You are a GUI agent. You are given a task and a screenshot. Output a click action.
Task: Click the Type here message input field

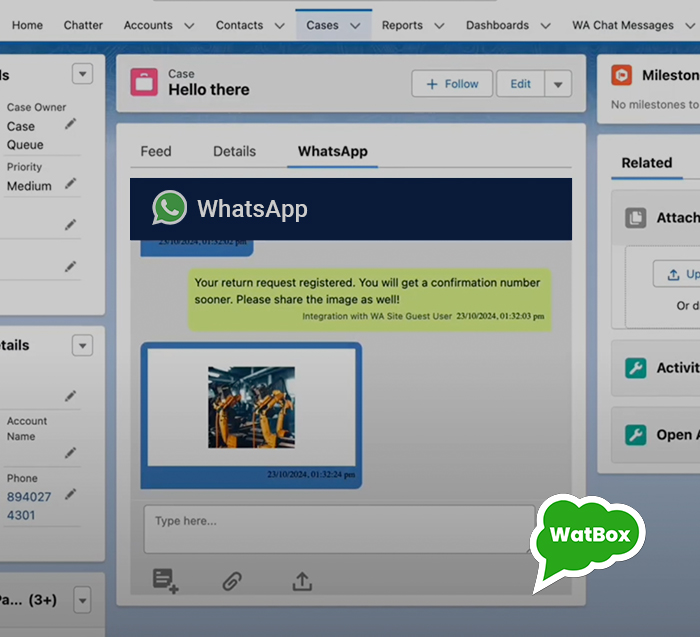tap(339, 529)
